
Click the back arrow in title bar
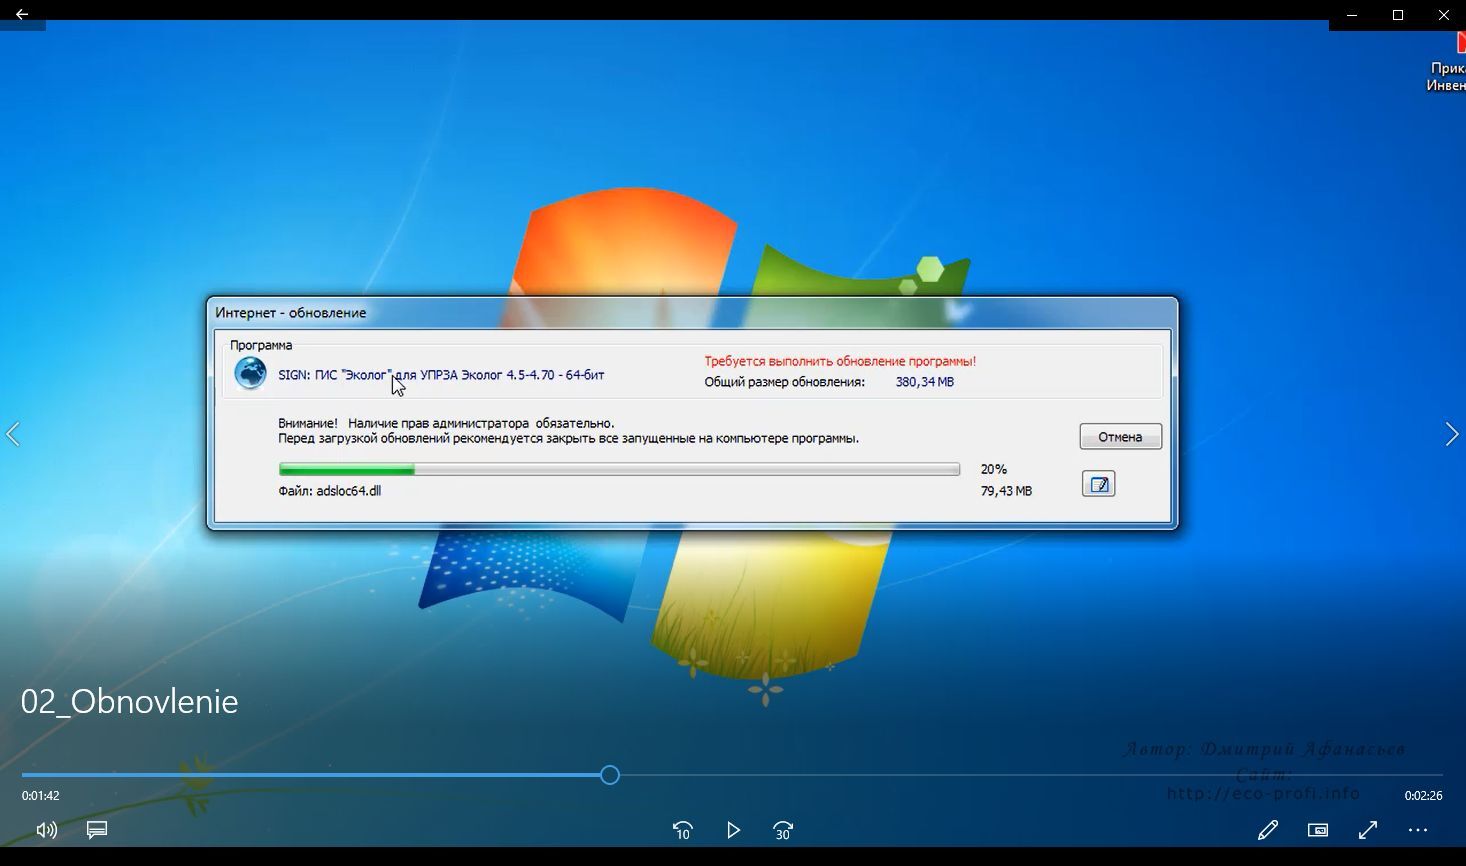tap(22, 15)
